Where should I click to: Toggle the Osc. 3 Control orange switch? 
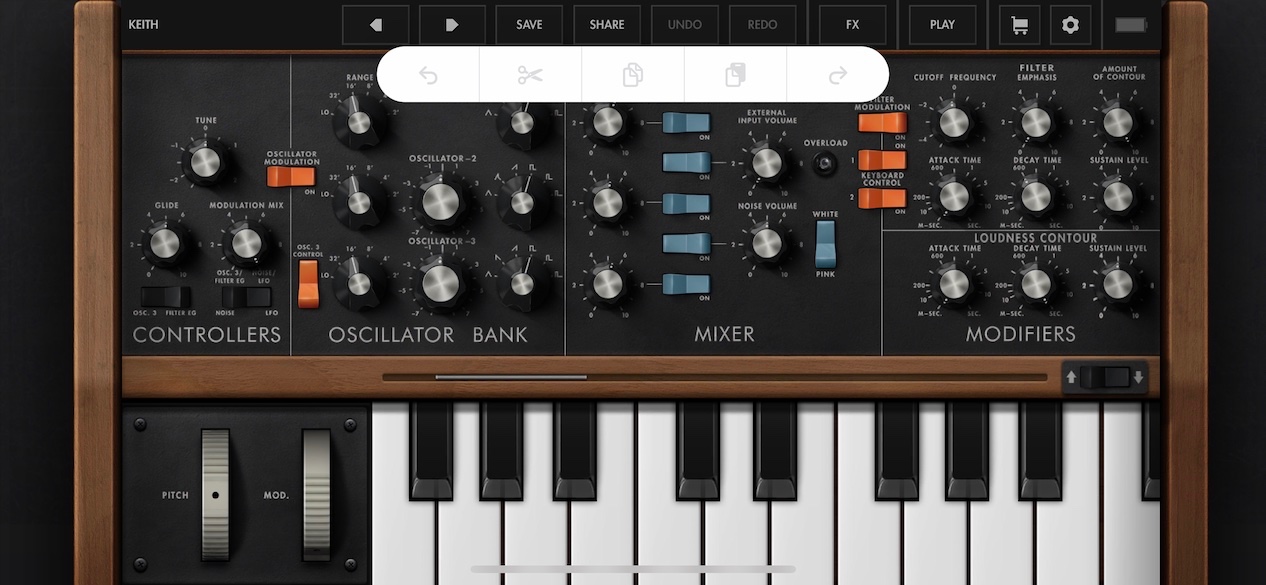308,283
